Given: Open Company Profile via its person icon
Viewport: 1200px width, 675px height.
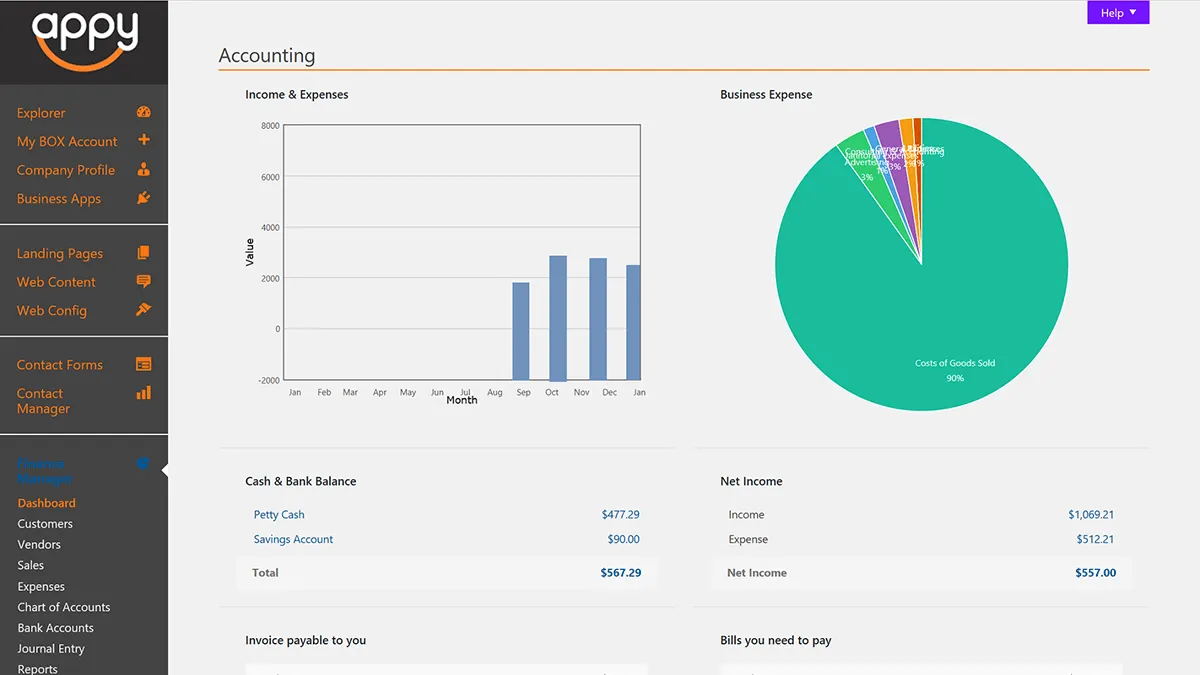Looking at the screenshot, I should click(x=143, y=169).
